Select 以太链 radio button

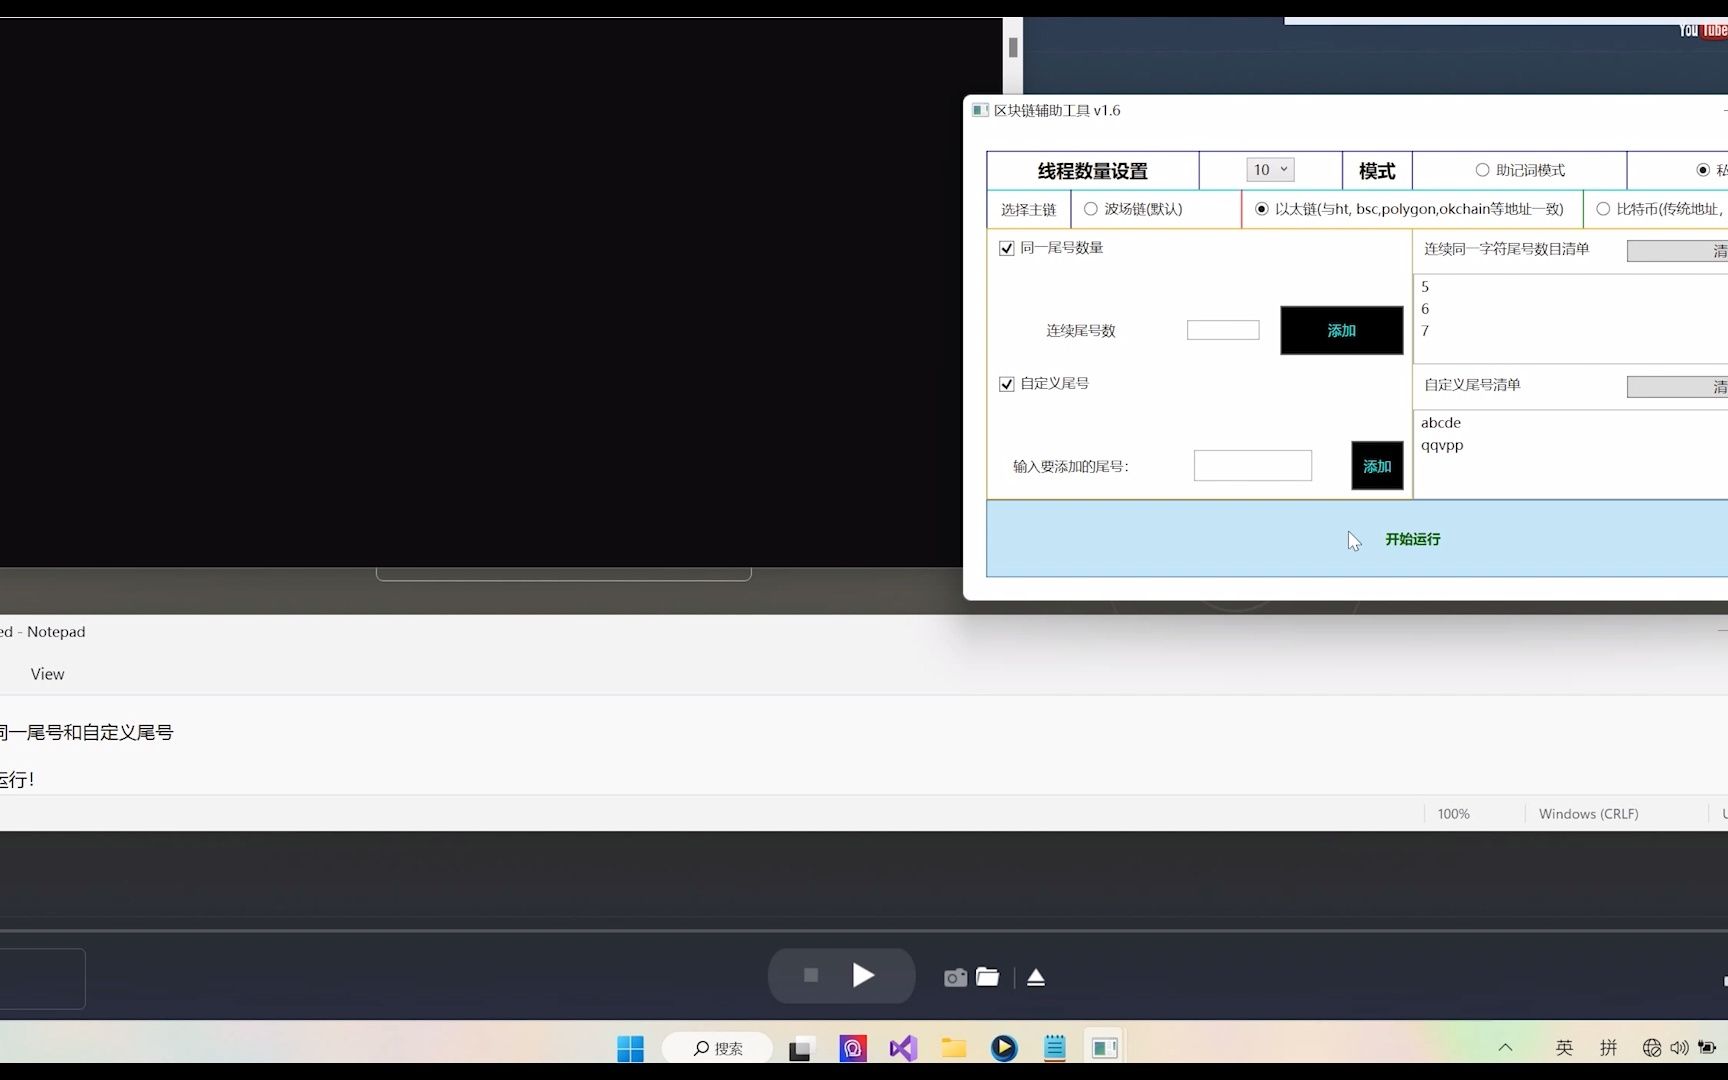[1262, 209]
